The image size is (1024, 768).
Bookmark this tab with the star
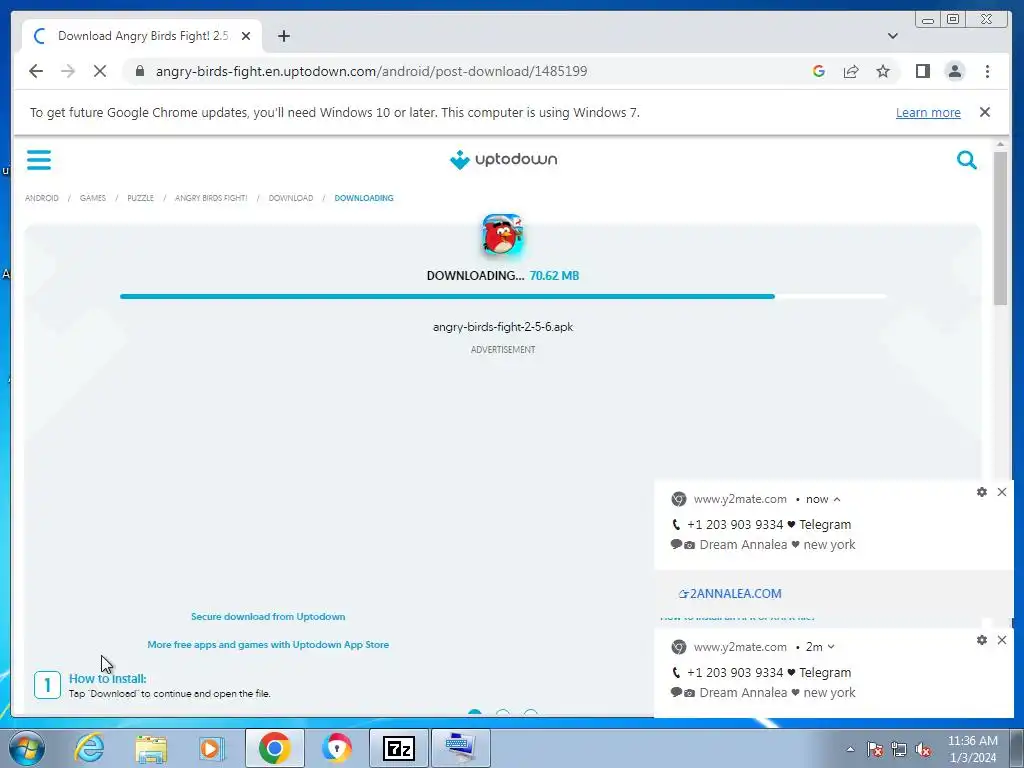coord(883,71)
